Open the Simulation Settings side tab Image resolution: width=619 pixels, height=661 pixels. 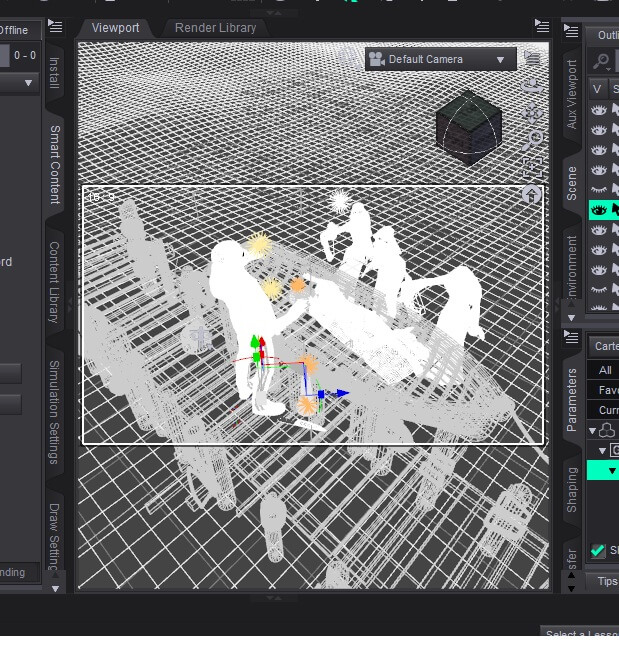click(55, 412)
